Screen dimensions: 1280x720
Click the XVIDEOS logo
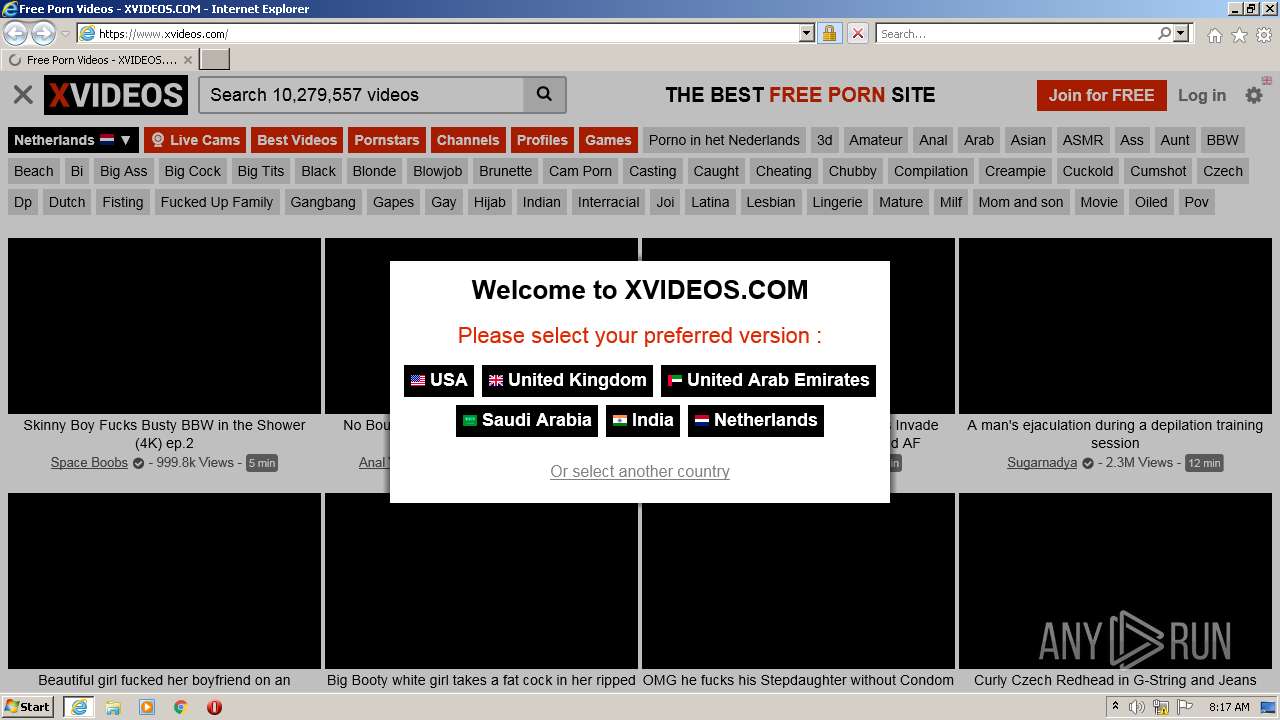point(116,95)
